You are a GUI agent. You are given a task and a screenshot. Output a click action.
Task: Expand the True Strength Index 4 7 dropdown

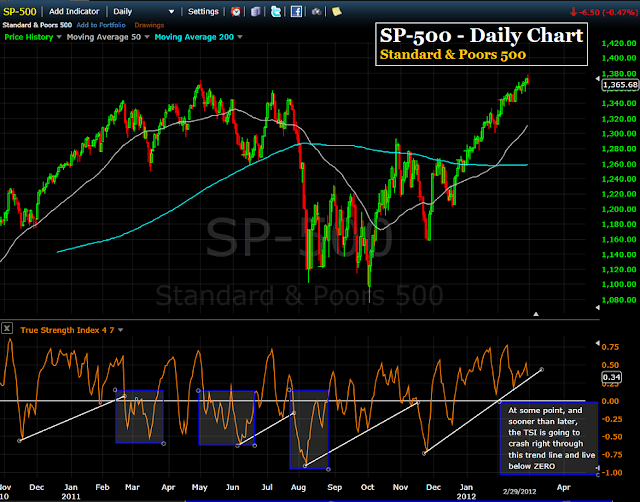pyautogui.click(x=120, y=330)
